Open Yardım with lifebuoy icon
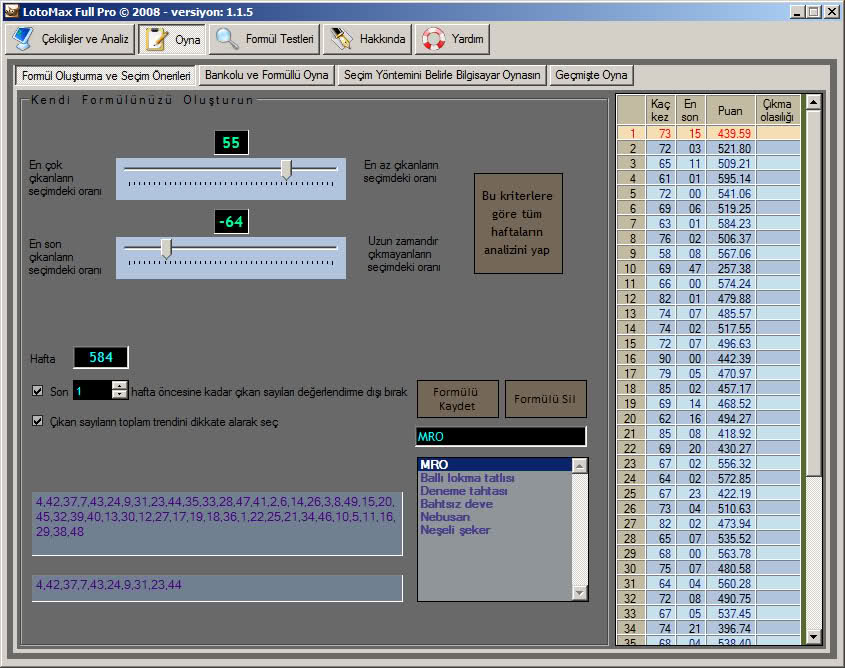 tap(453, 39)
